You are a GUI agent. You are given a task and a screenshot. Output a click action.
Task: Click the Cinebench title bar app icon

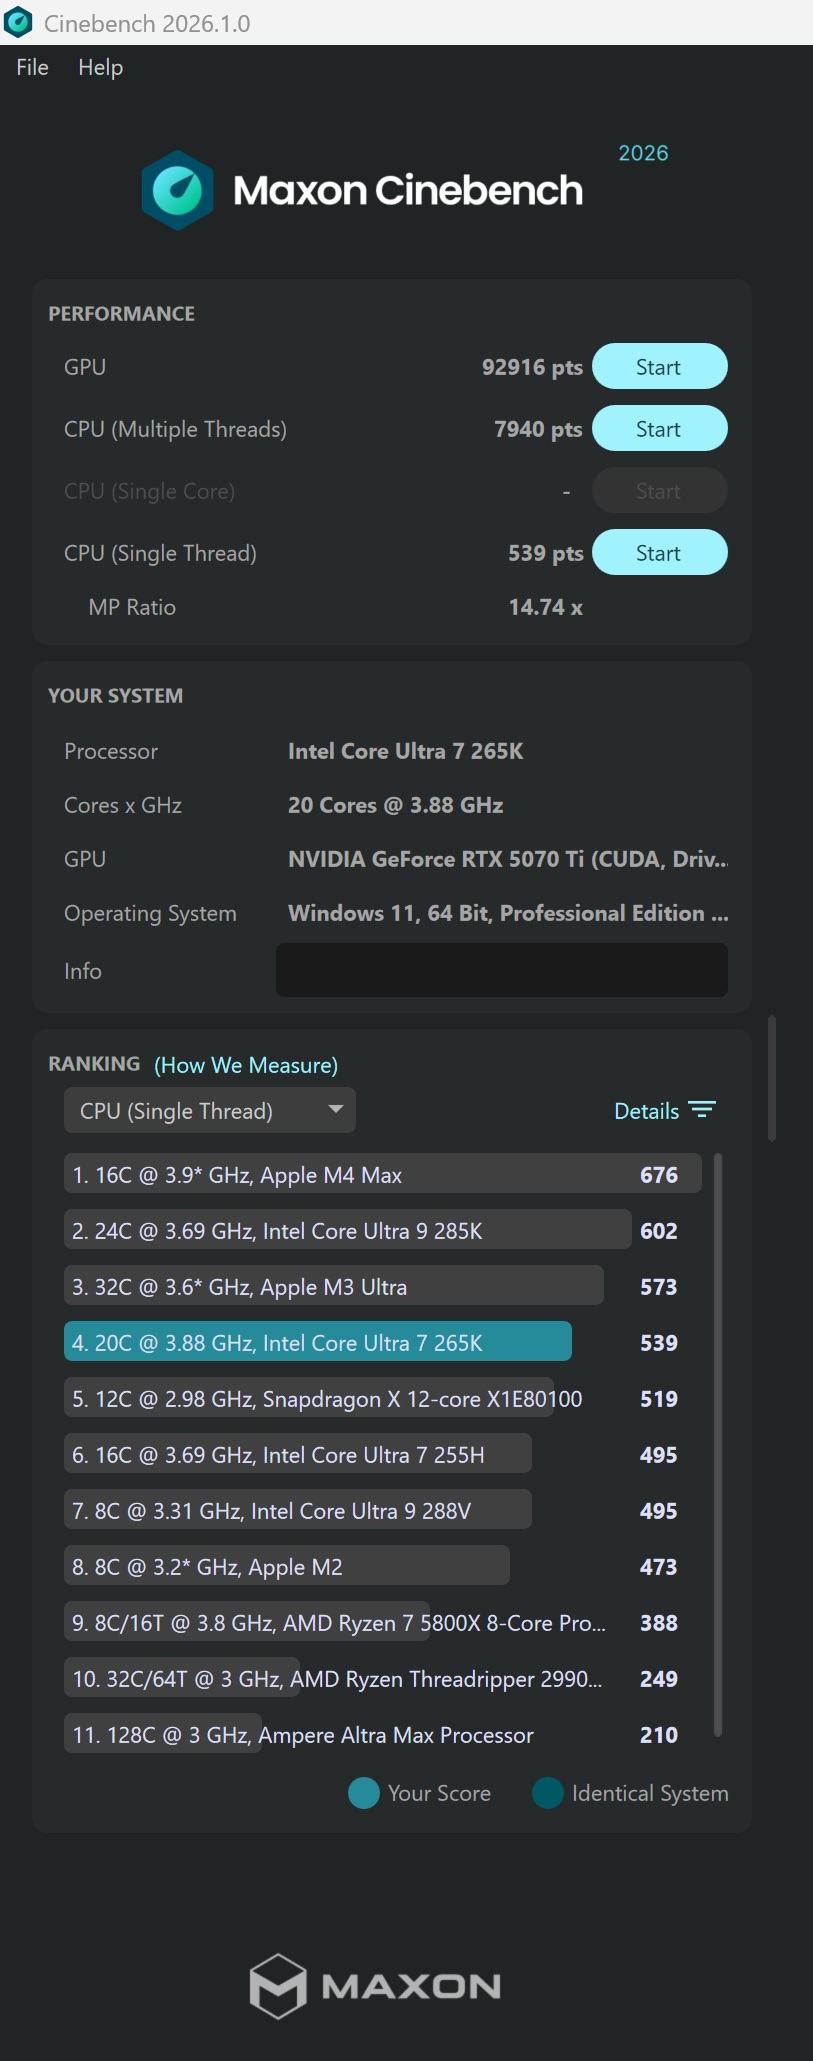[x=18, y=22]
